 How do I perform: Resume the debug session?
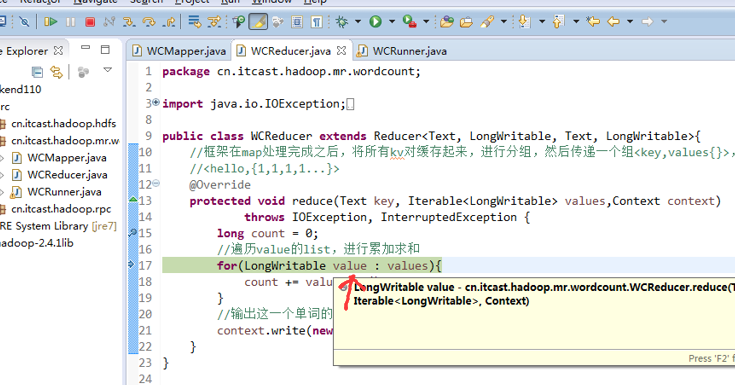[50, 22]
